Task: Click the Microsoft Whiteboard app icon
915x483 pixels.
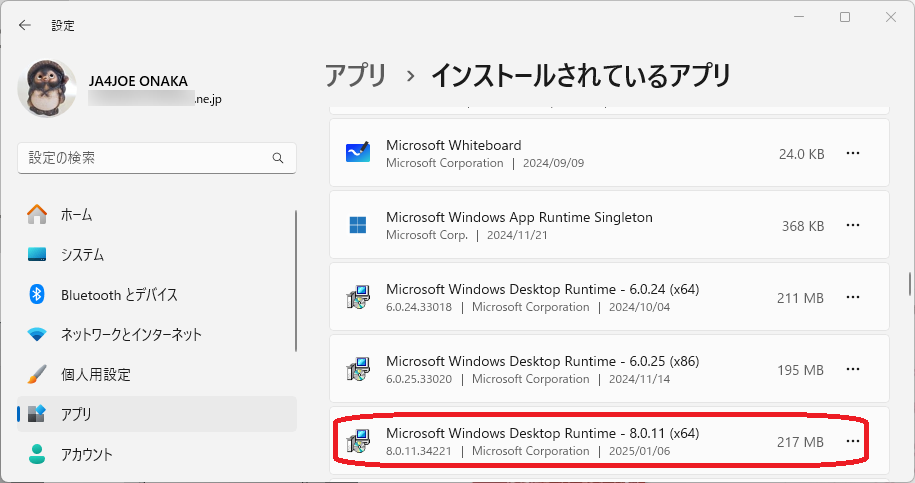Action: pos(358,153)
